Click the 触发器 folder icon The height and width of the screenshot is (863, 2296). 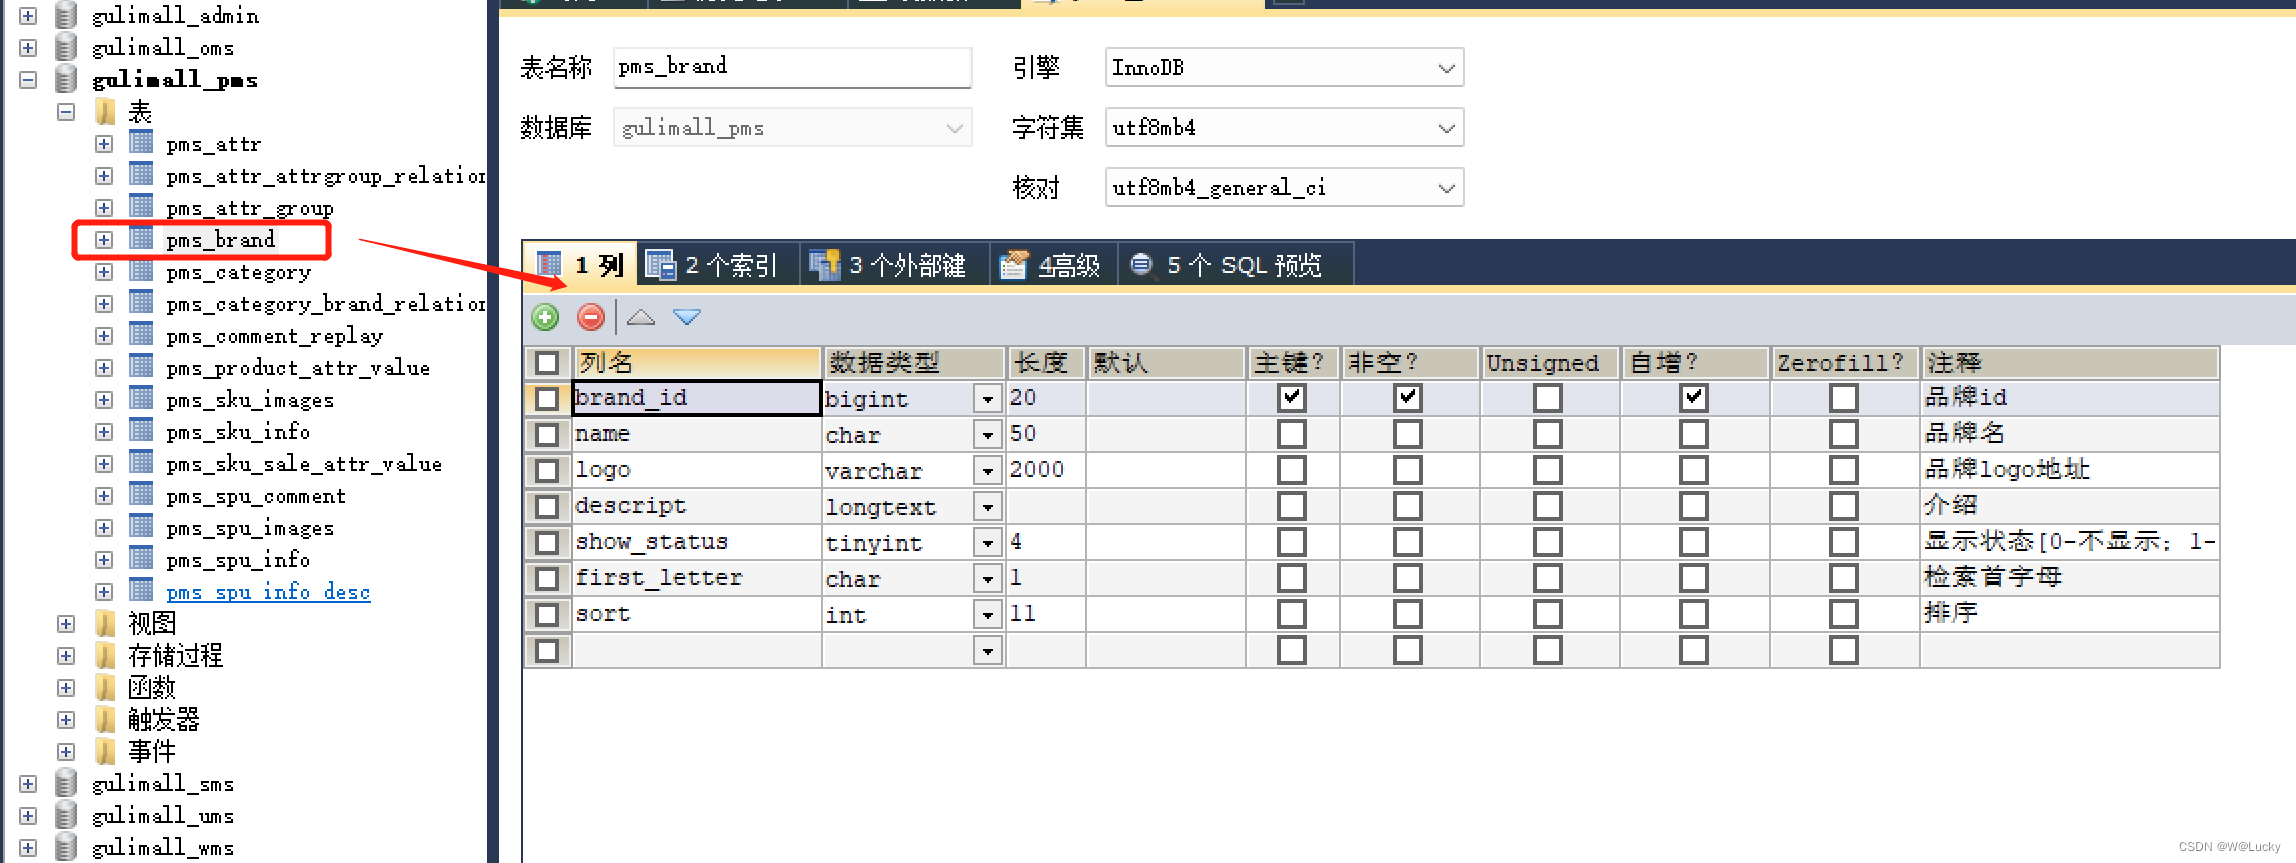pyautogui.click(x=105, y=719)
